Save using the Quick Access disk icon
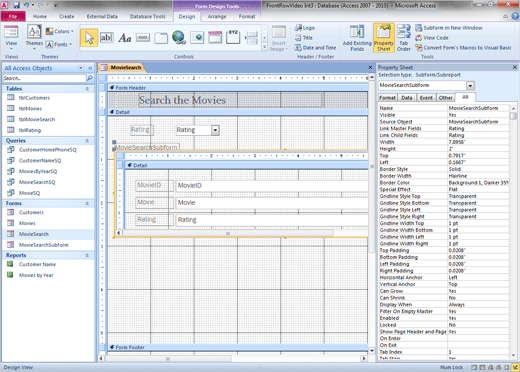The height and width of the screenshot is (372, 520). [17, 5]
